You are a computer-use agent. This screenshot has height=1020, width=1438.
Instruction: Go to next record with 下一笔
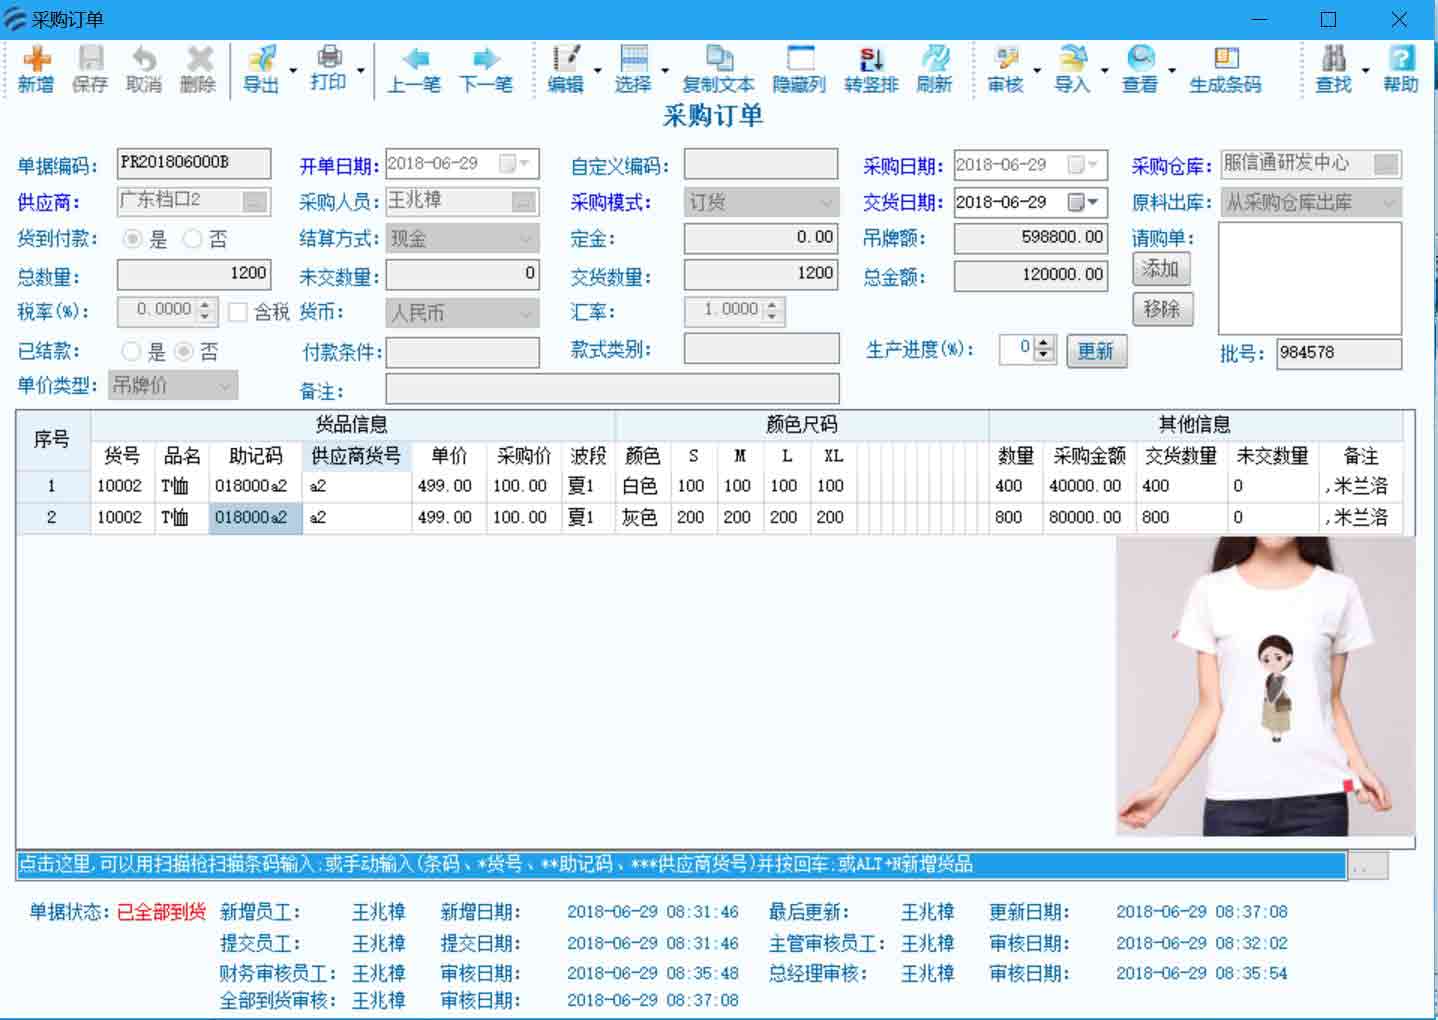pyautogui.click(x=486, y=70)
